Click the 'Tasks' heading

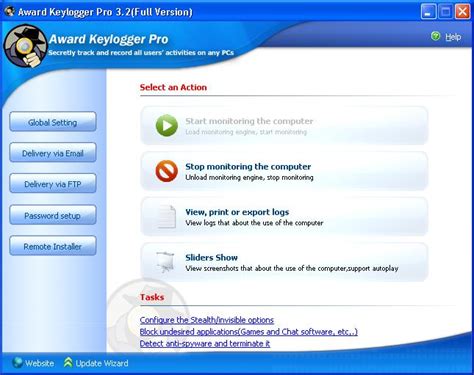152,297
